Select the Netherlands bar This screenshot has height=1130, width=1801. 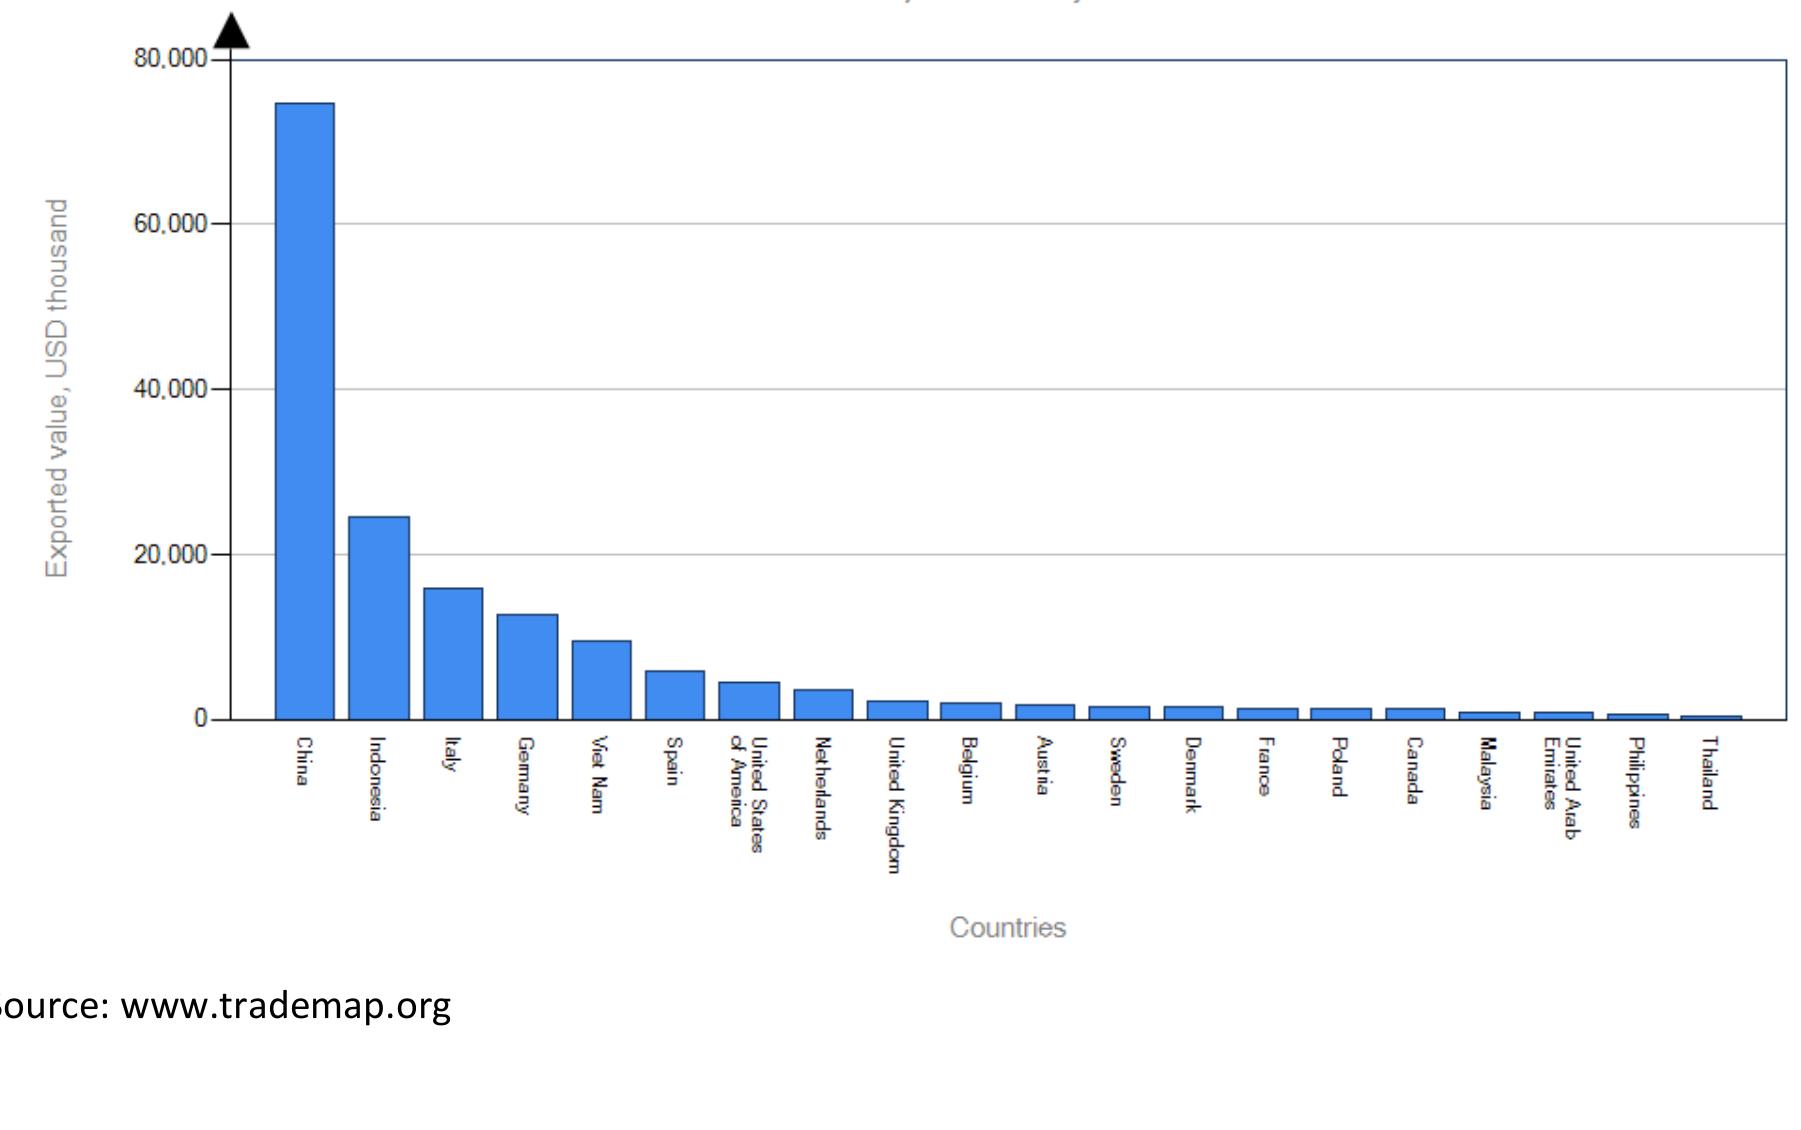823,704
